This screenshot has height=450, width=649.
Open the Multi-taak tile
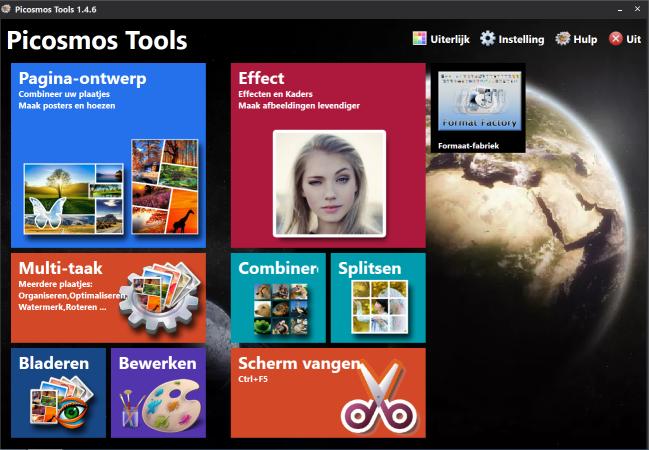coord(108,298)
